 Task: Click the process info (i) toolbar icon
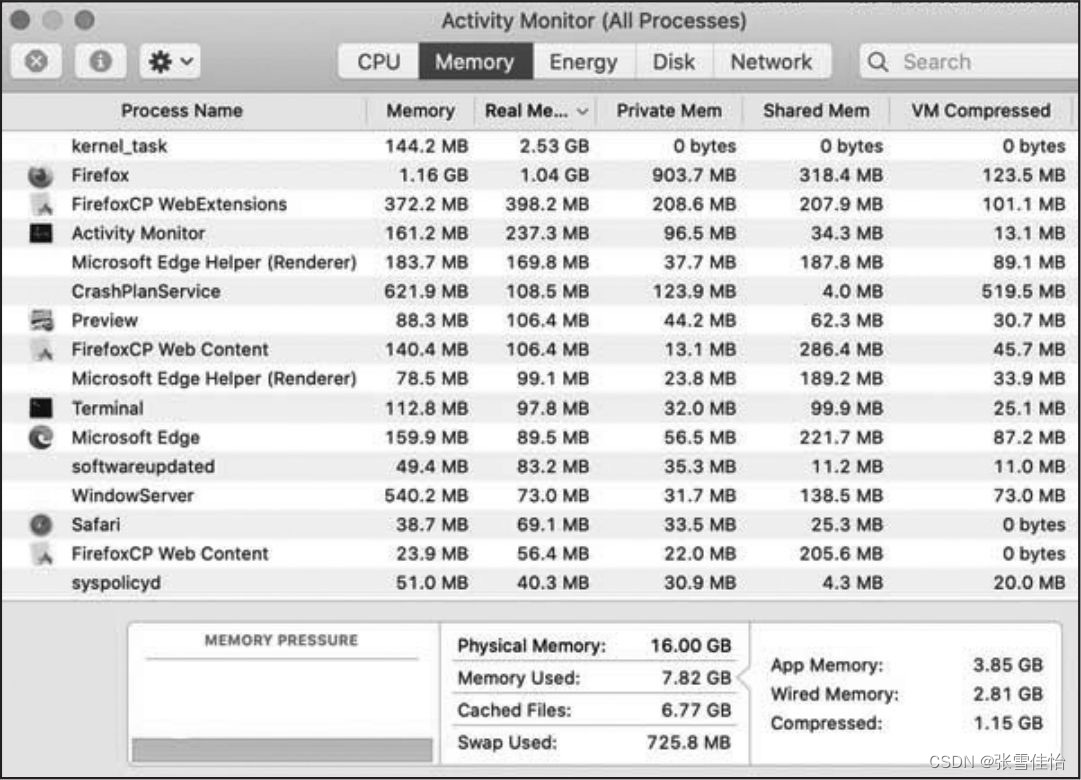click(x=101, y=61)
